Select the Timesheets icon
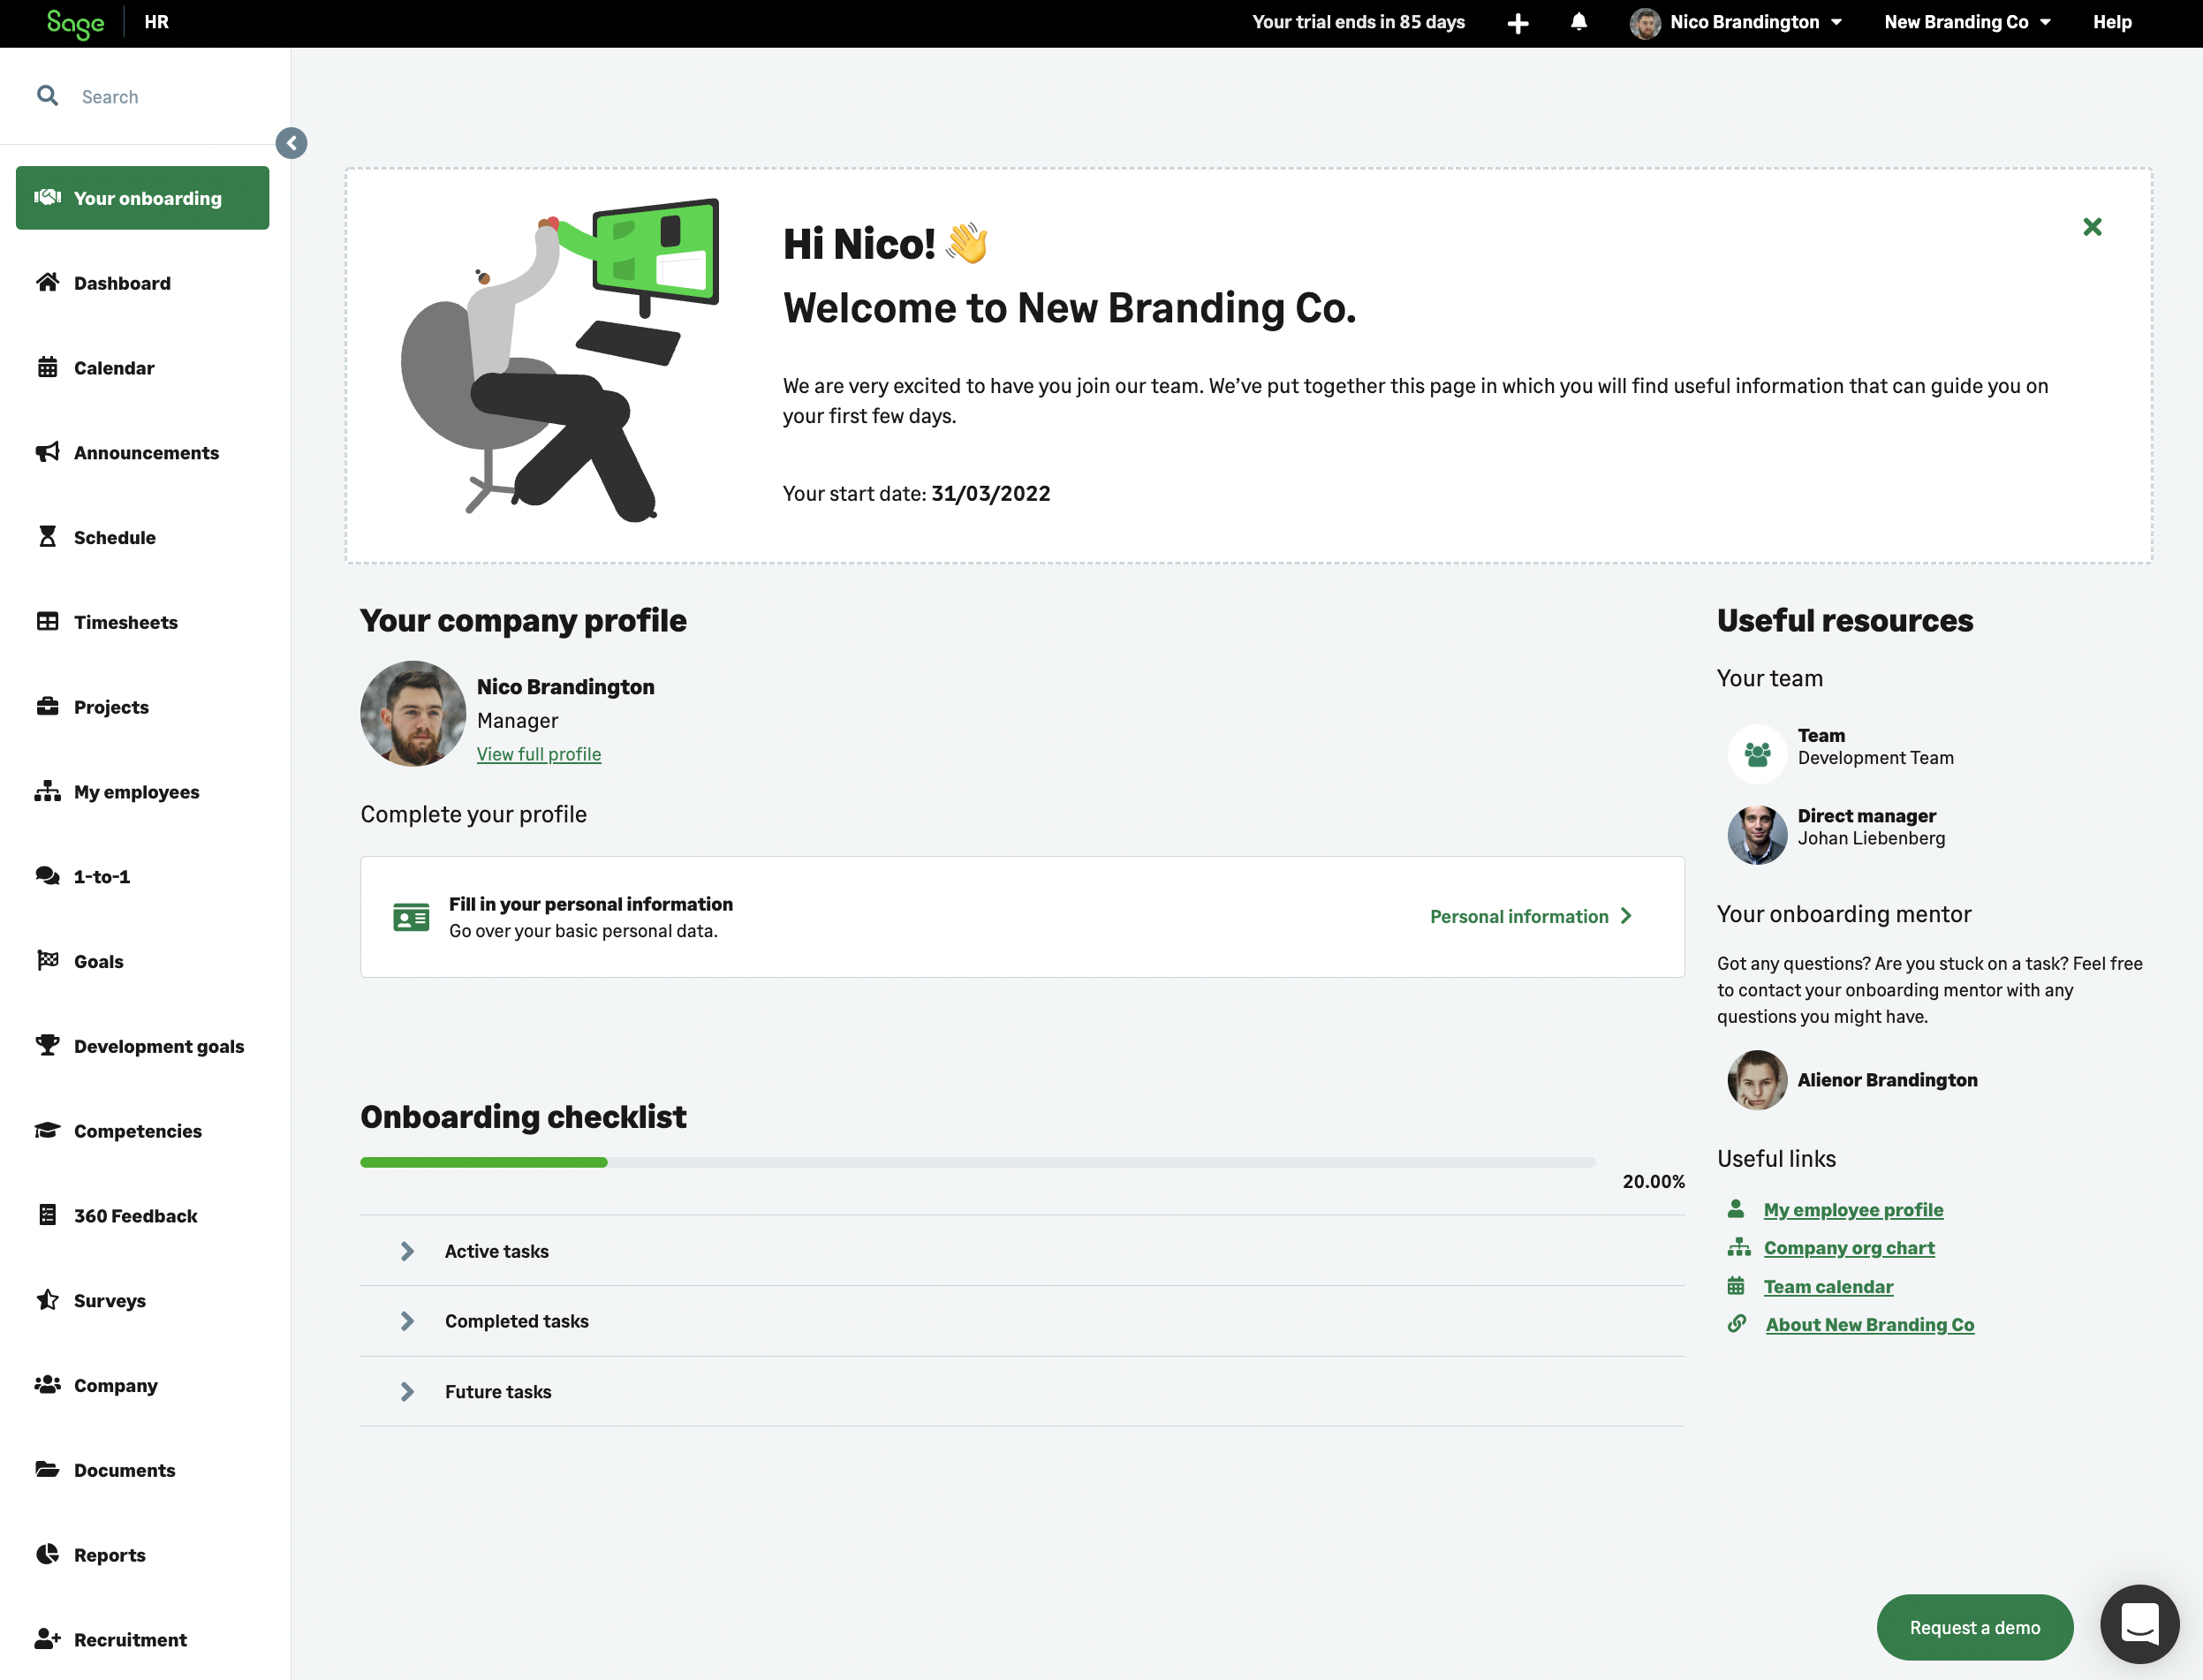The image size is (2203, 1680). coord(48,621)
